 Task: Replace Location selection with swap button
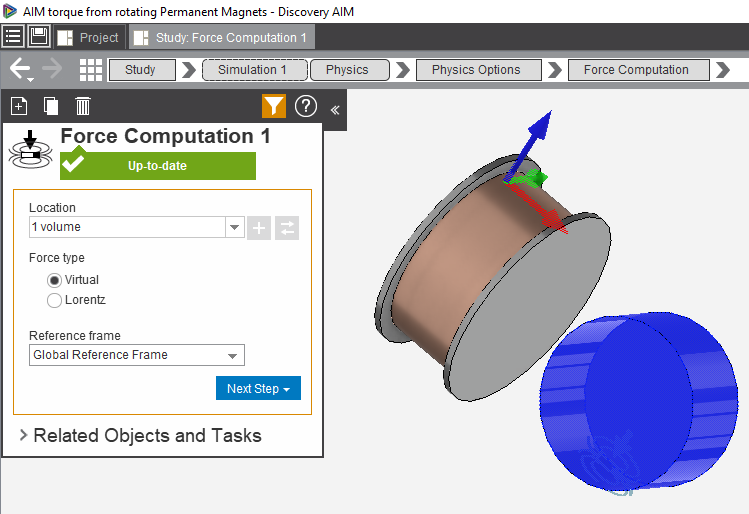tap(287, 228)
